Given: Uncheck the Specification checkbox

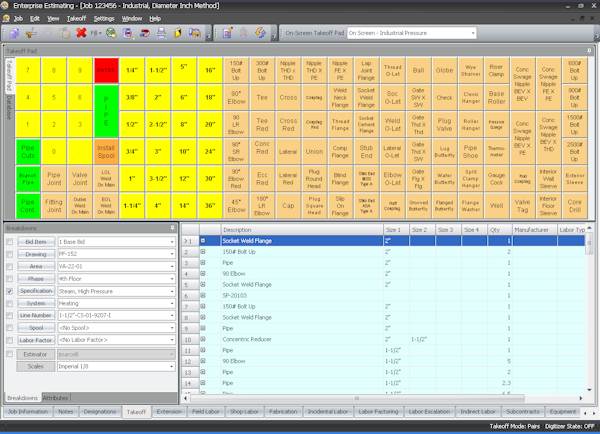Looking at the screenshot, I should click(x=10, y=291).
